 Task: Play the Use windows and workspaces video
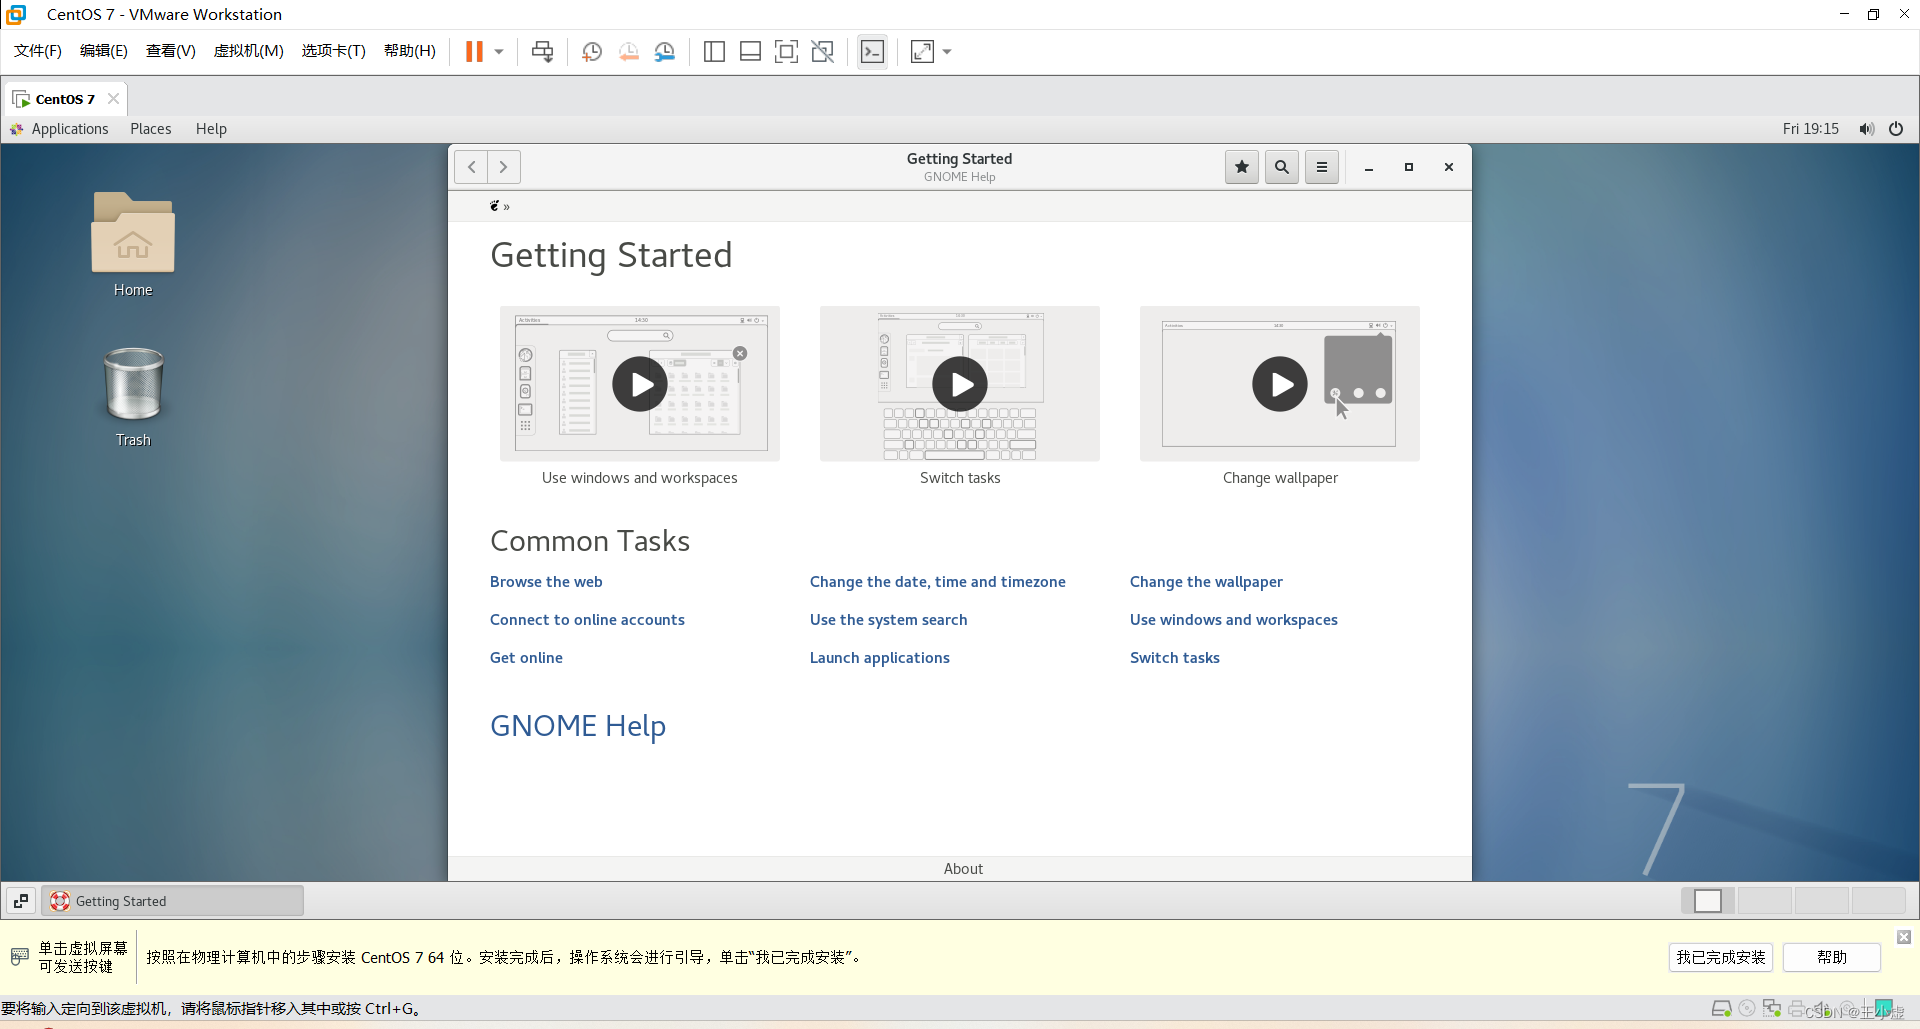pyautogui.click(x=640, y=384)
